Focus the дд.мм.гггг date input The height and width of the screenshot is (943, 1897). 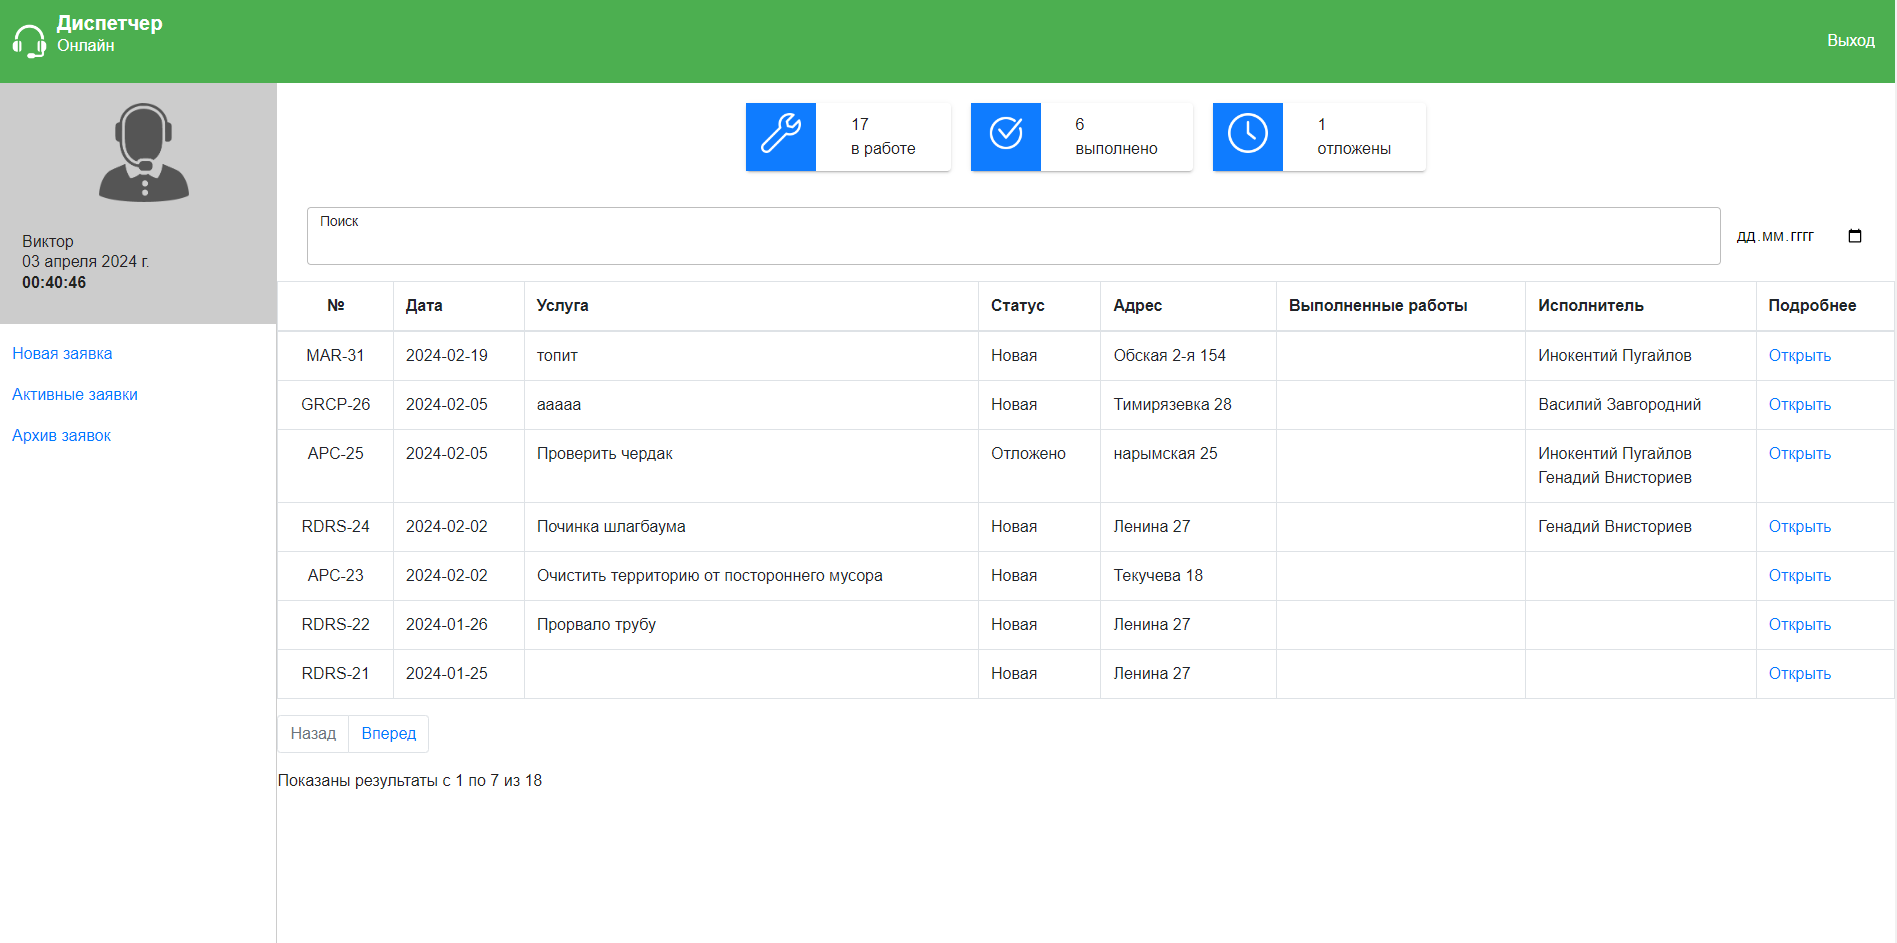click(x=1799, y=236)
